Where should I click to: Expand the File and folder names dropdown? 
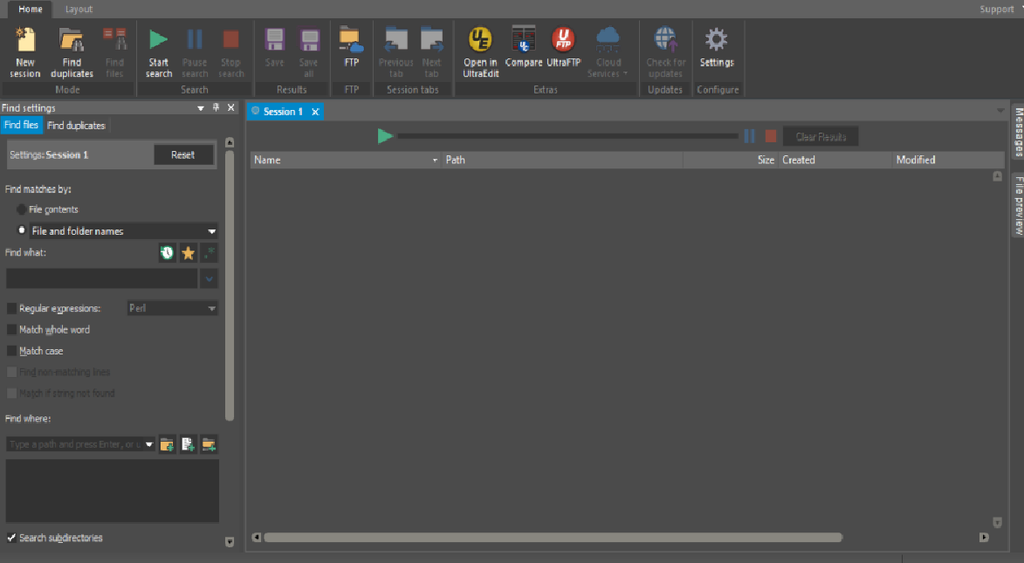[212, 231]
